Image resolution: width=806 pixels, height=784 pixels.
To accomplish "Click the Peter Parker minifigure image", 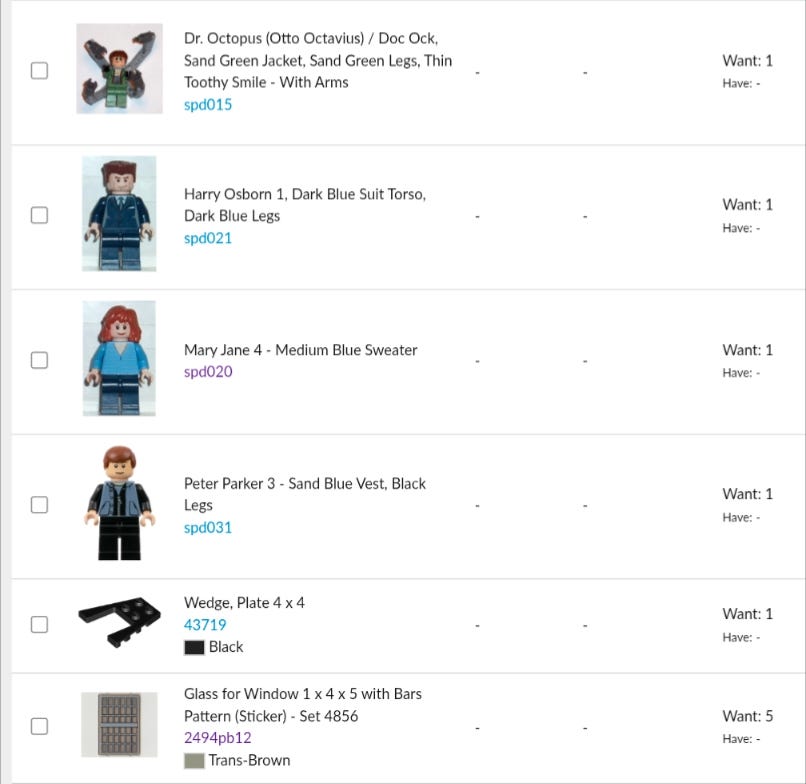I will coord(119,504).
